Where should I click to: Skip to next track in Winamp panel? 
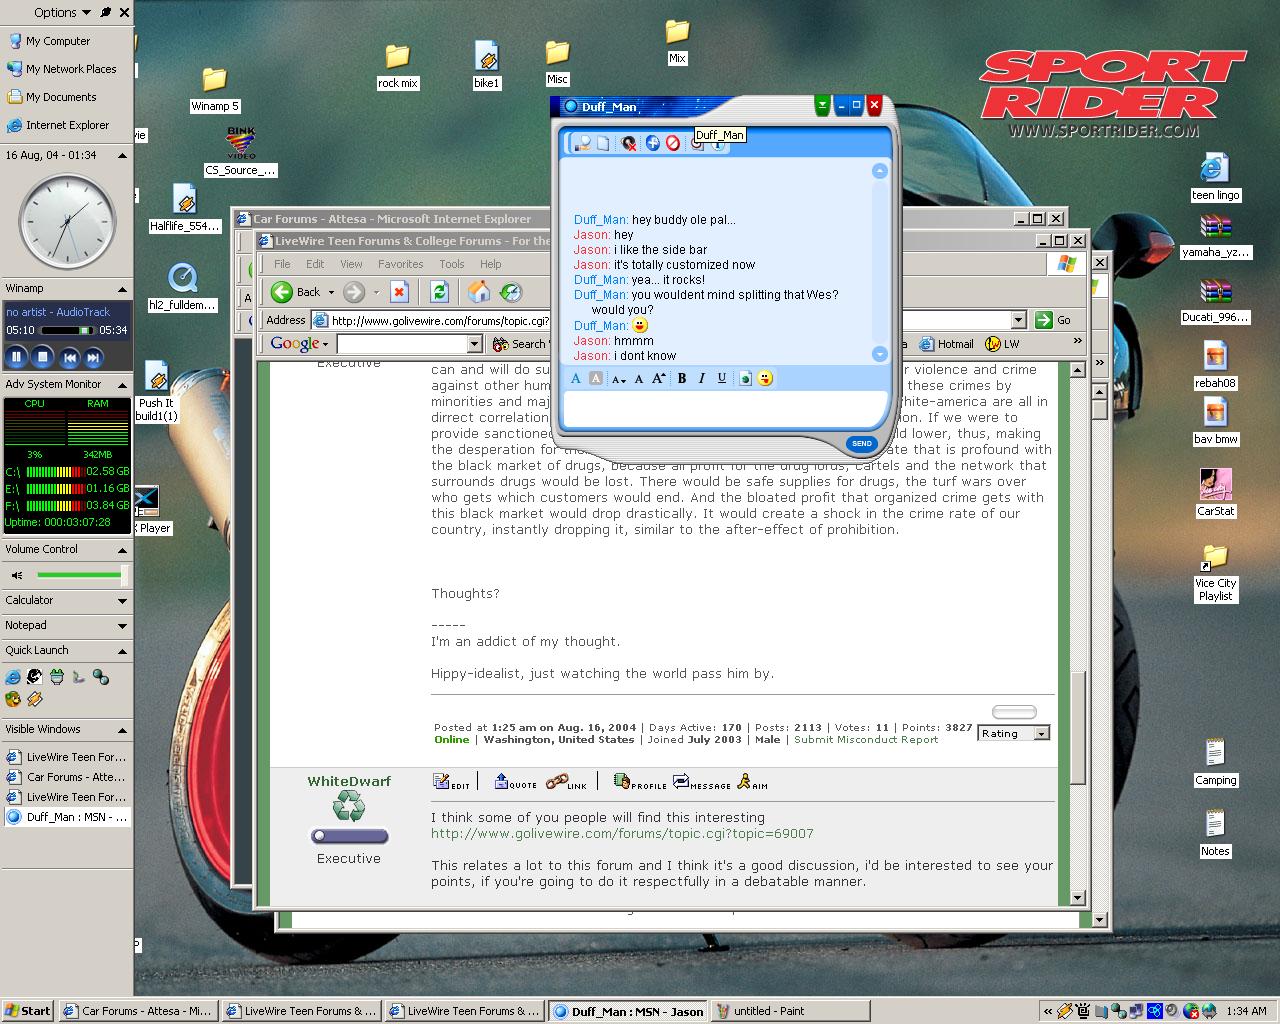coord(93,356)
